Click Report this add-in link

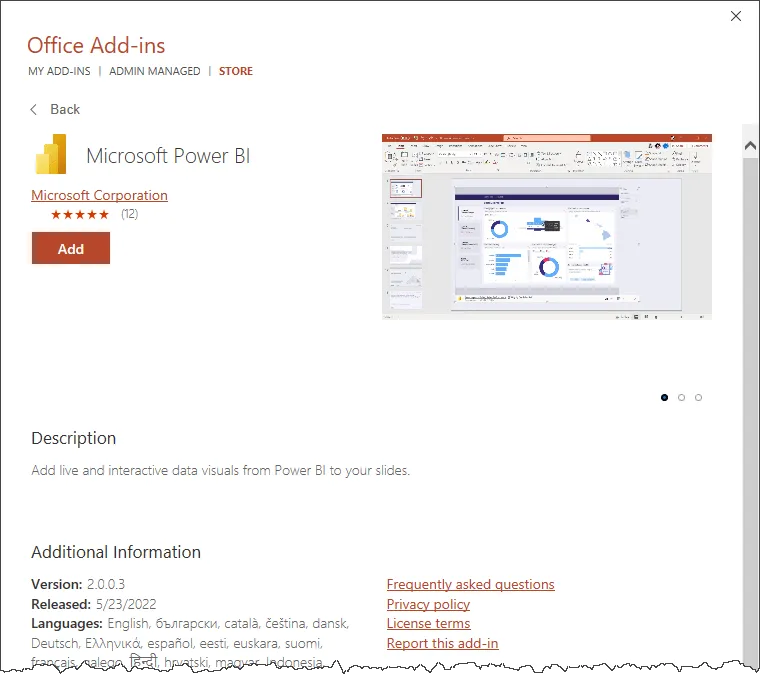pyautogui.click(x=442, y=643)
